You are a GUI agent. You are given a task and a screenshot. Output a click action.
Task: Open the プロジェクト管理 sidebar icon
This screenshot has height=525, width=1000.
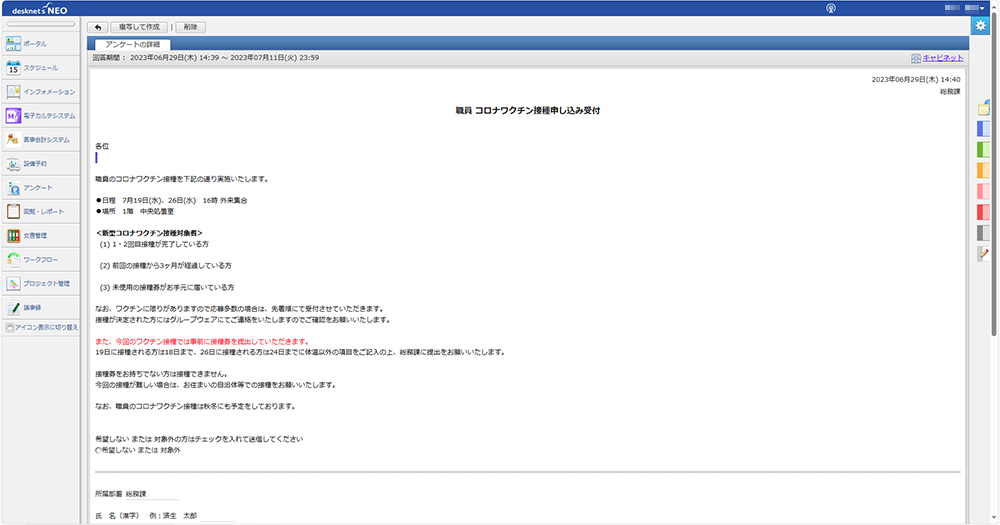click(13, 283)
